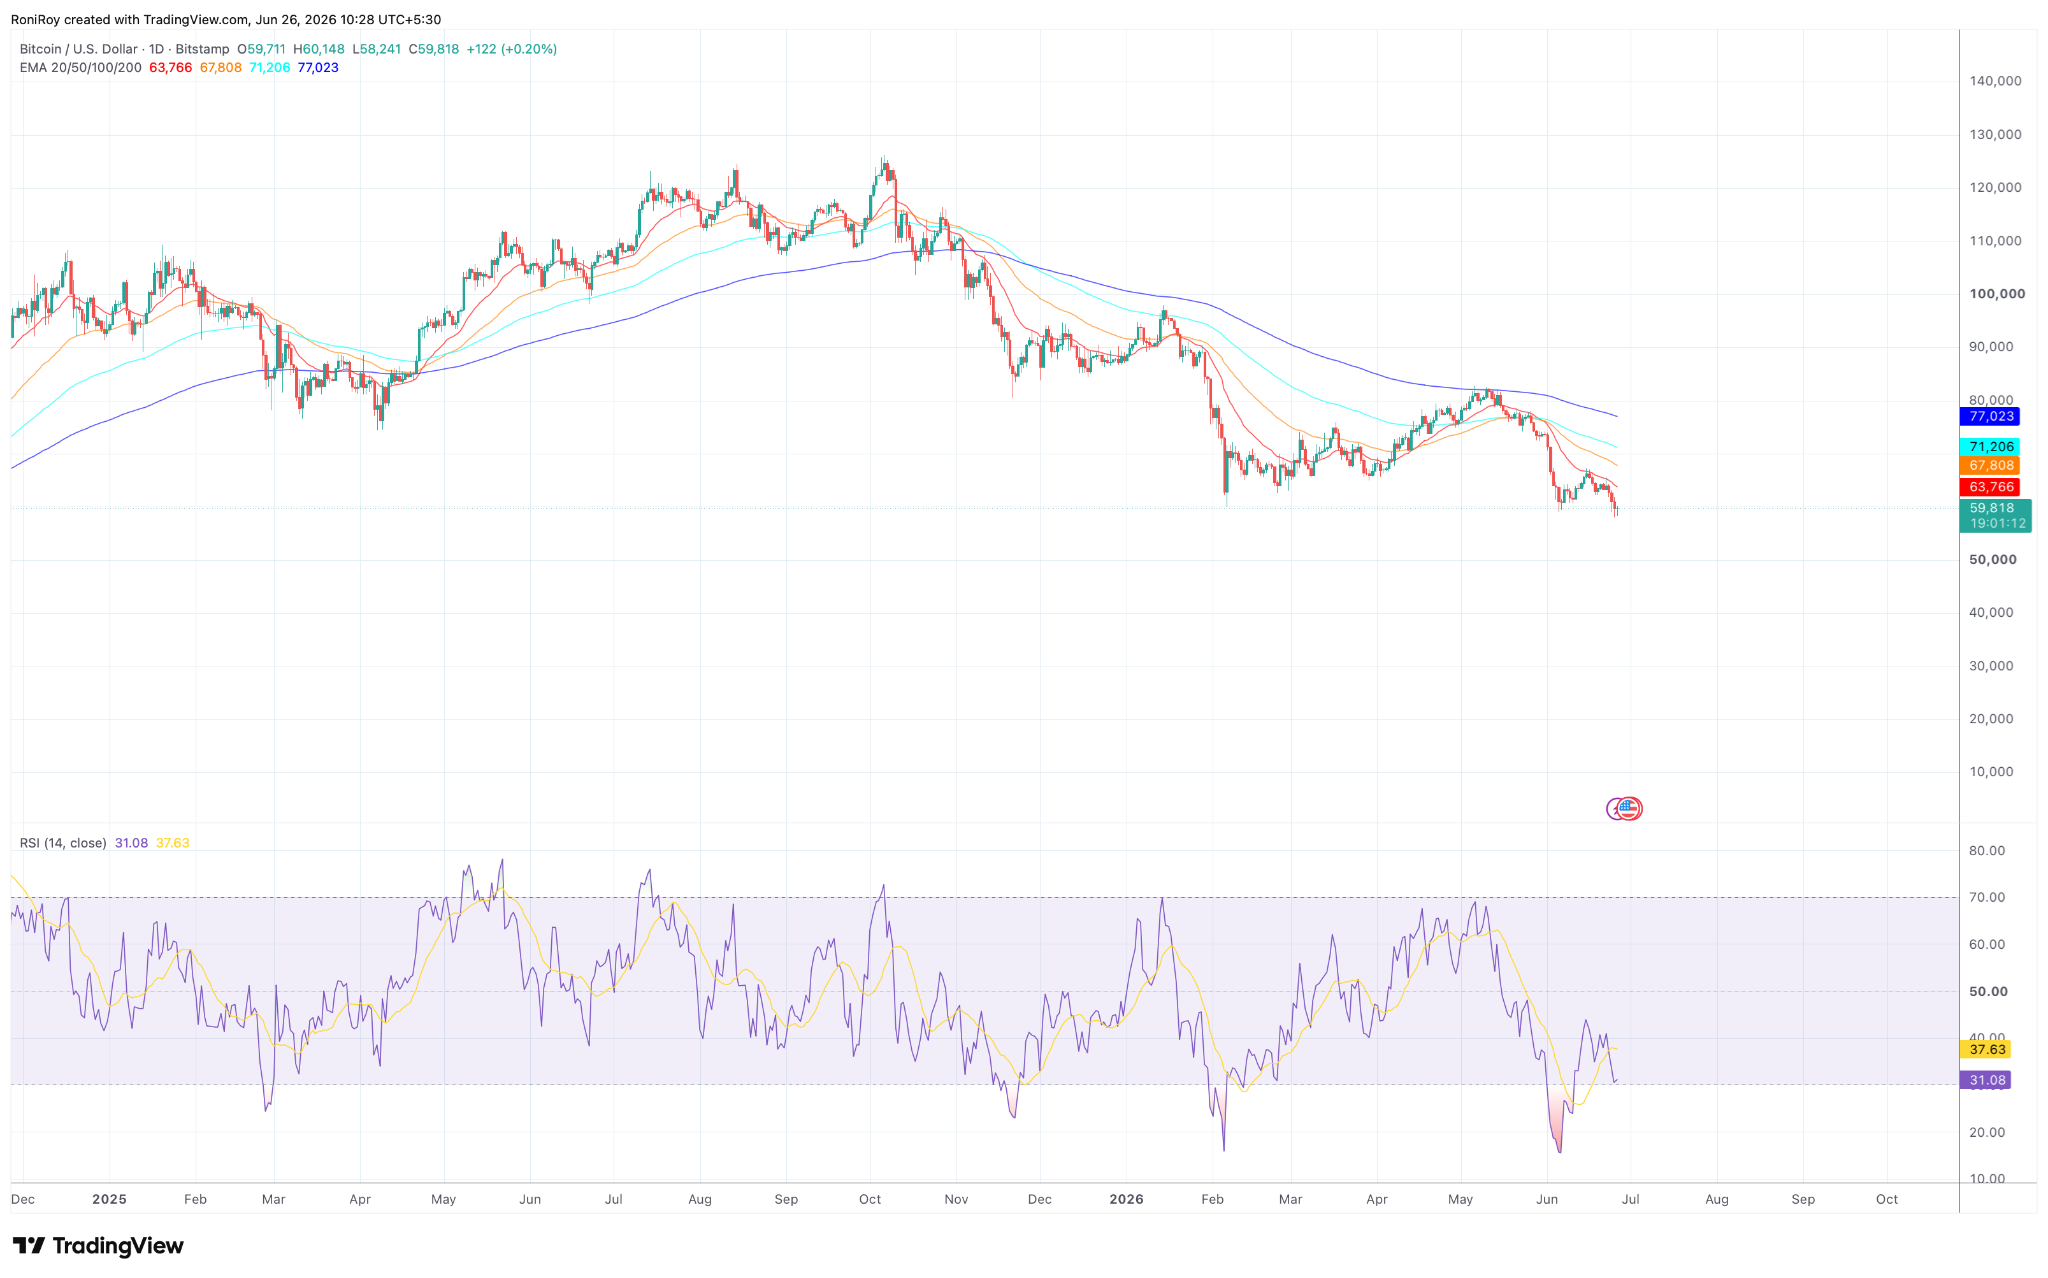Screen dimensions: 2048x1278
Task: Click the 50,000 price axis label
Action: (x=1993, y=559)
